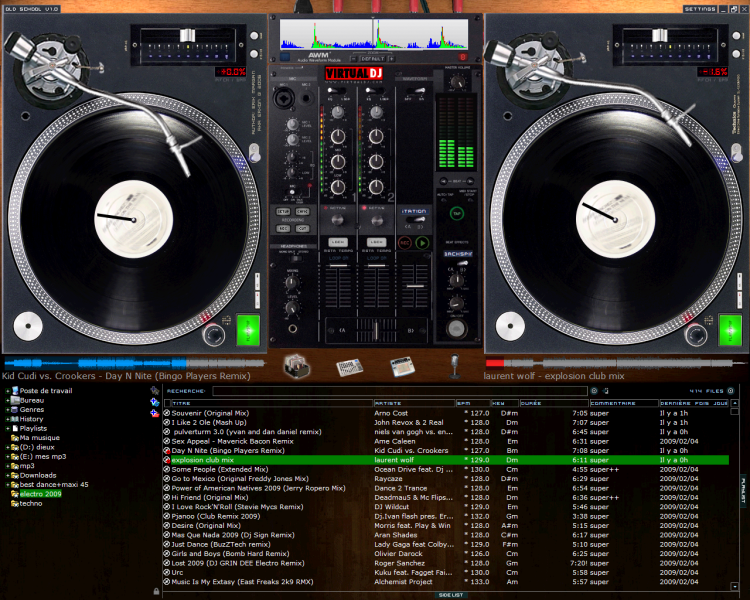750x600 pixels.
Task: Toggle the Flanger effect A/B deck switch
Action: click(415, 220)
